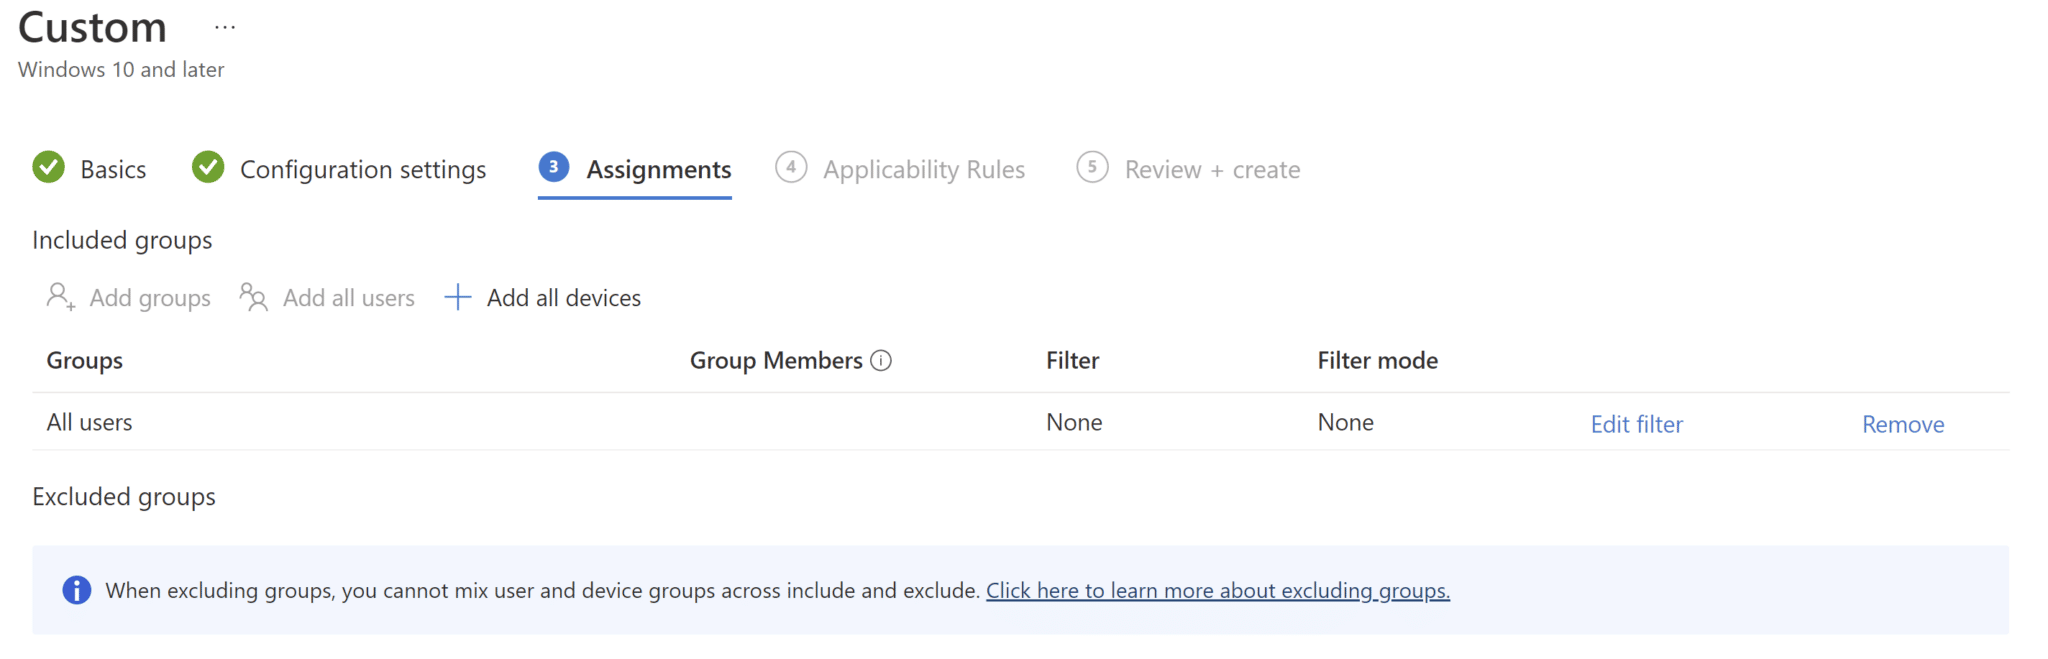The image size is (2048, 659).
Task: Click the Add all users people icon
Action: 253,296
